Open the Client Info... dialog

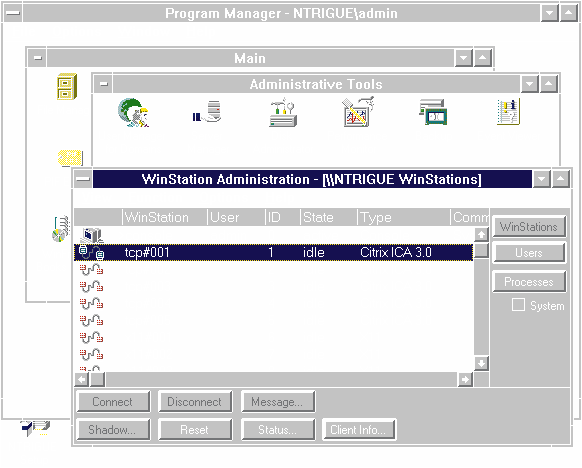pos(359,430)
